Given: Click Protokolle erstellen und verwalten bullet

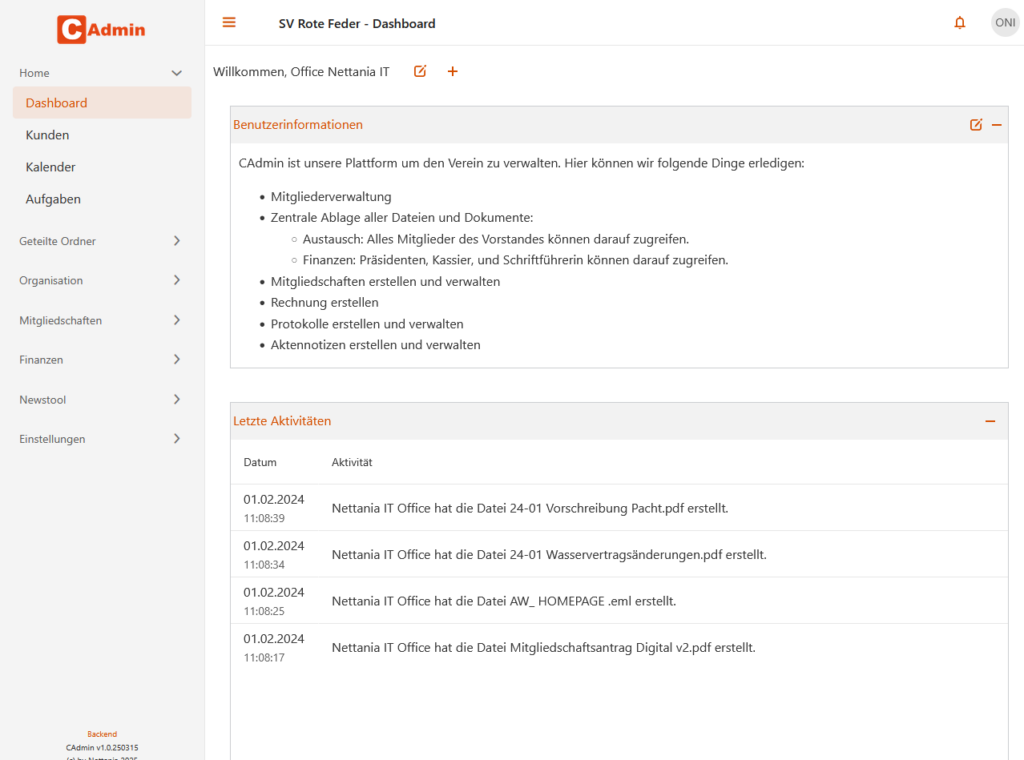Looking at the screenshot, I should point(367,324).
